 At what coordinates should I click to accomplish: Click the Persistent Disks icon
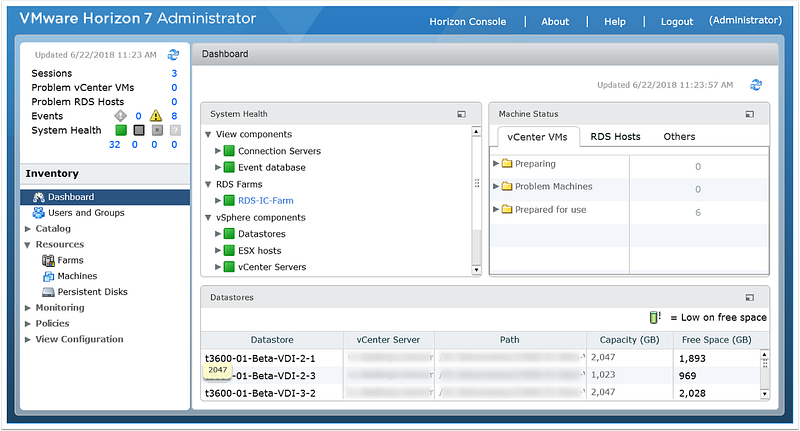[x=48, y=292]
